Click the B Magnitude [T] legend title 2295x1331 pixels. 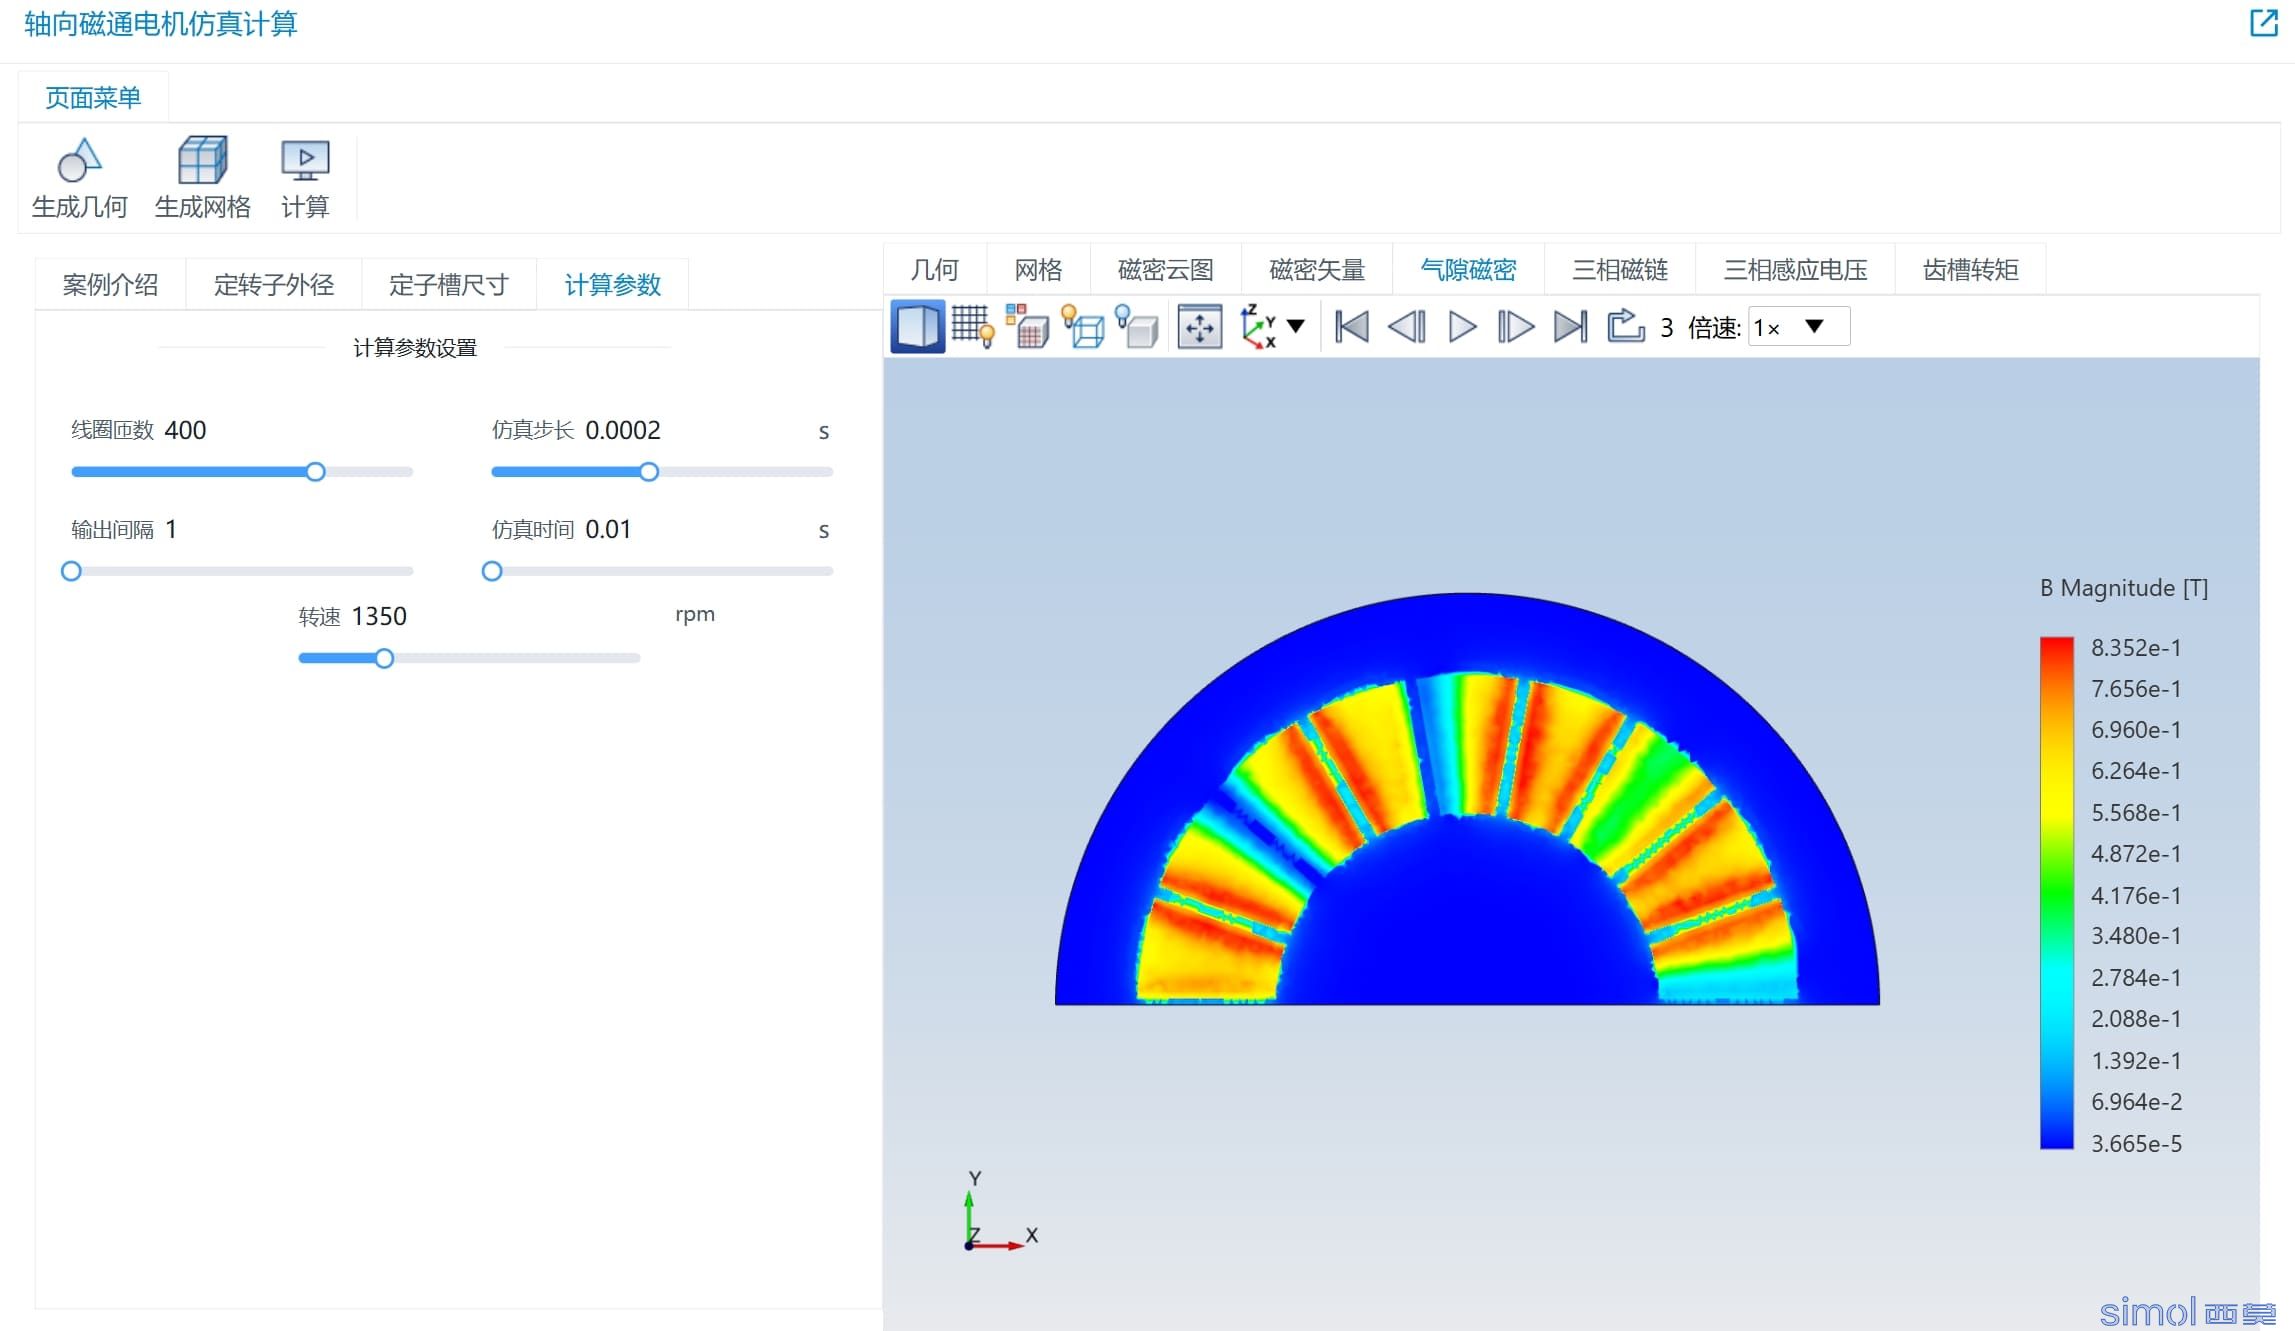(2124, 588)
